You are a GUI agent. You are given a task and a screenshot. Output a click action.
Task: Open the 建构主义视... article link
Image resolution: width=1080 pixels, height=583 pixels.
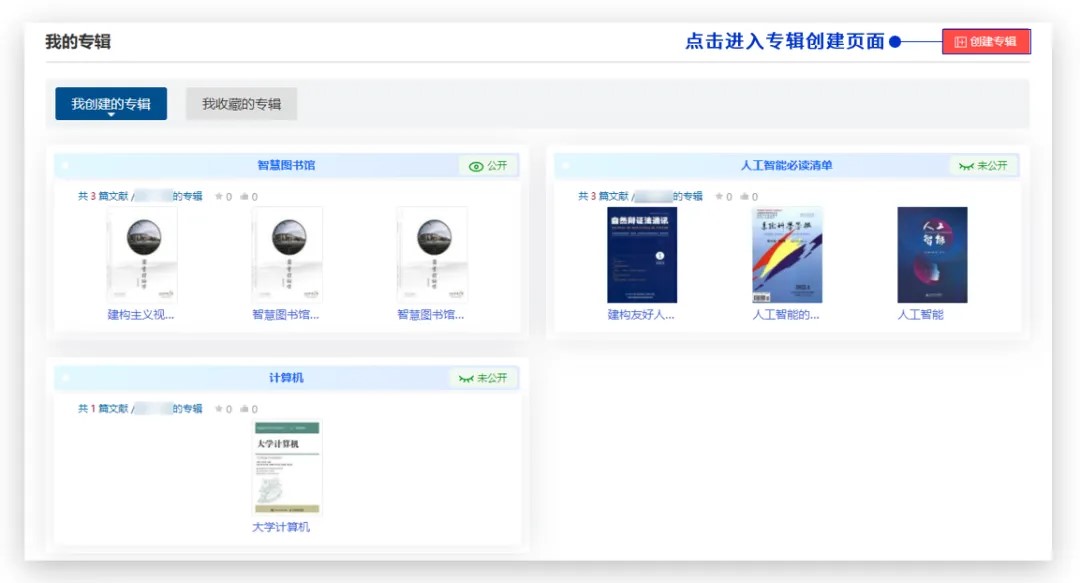[x=141, y=315]
